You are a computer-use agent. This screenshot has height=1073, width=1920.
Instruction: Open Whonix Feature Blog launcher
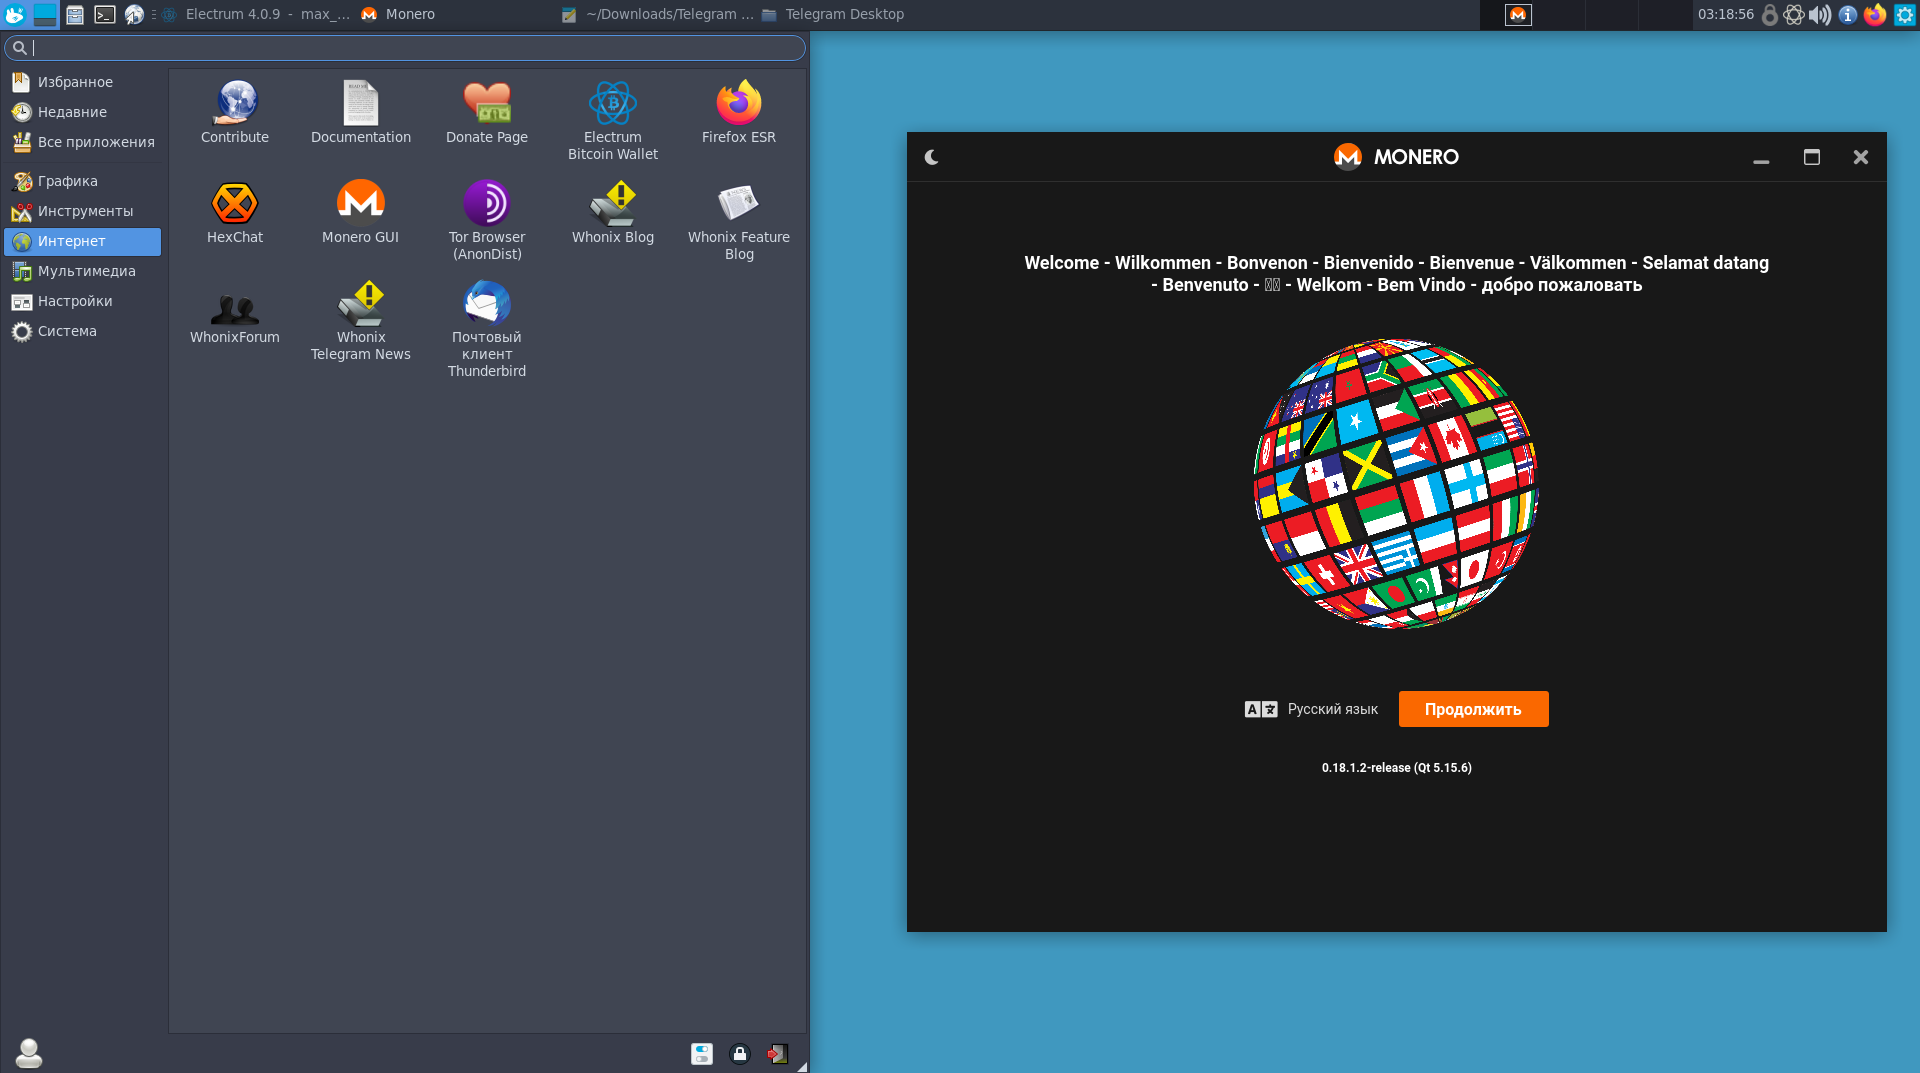pos(739,220)
